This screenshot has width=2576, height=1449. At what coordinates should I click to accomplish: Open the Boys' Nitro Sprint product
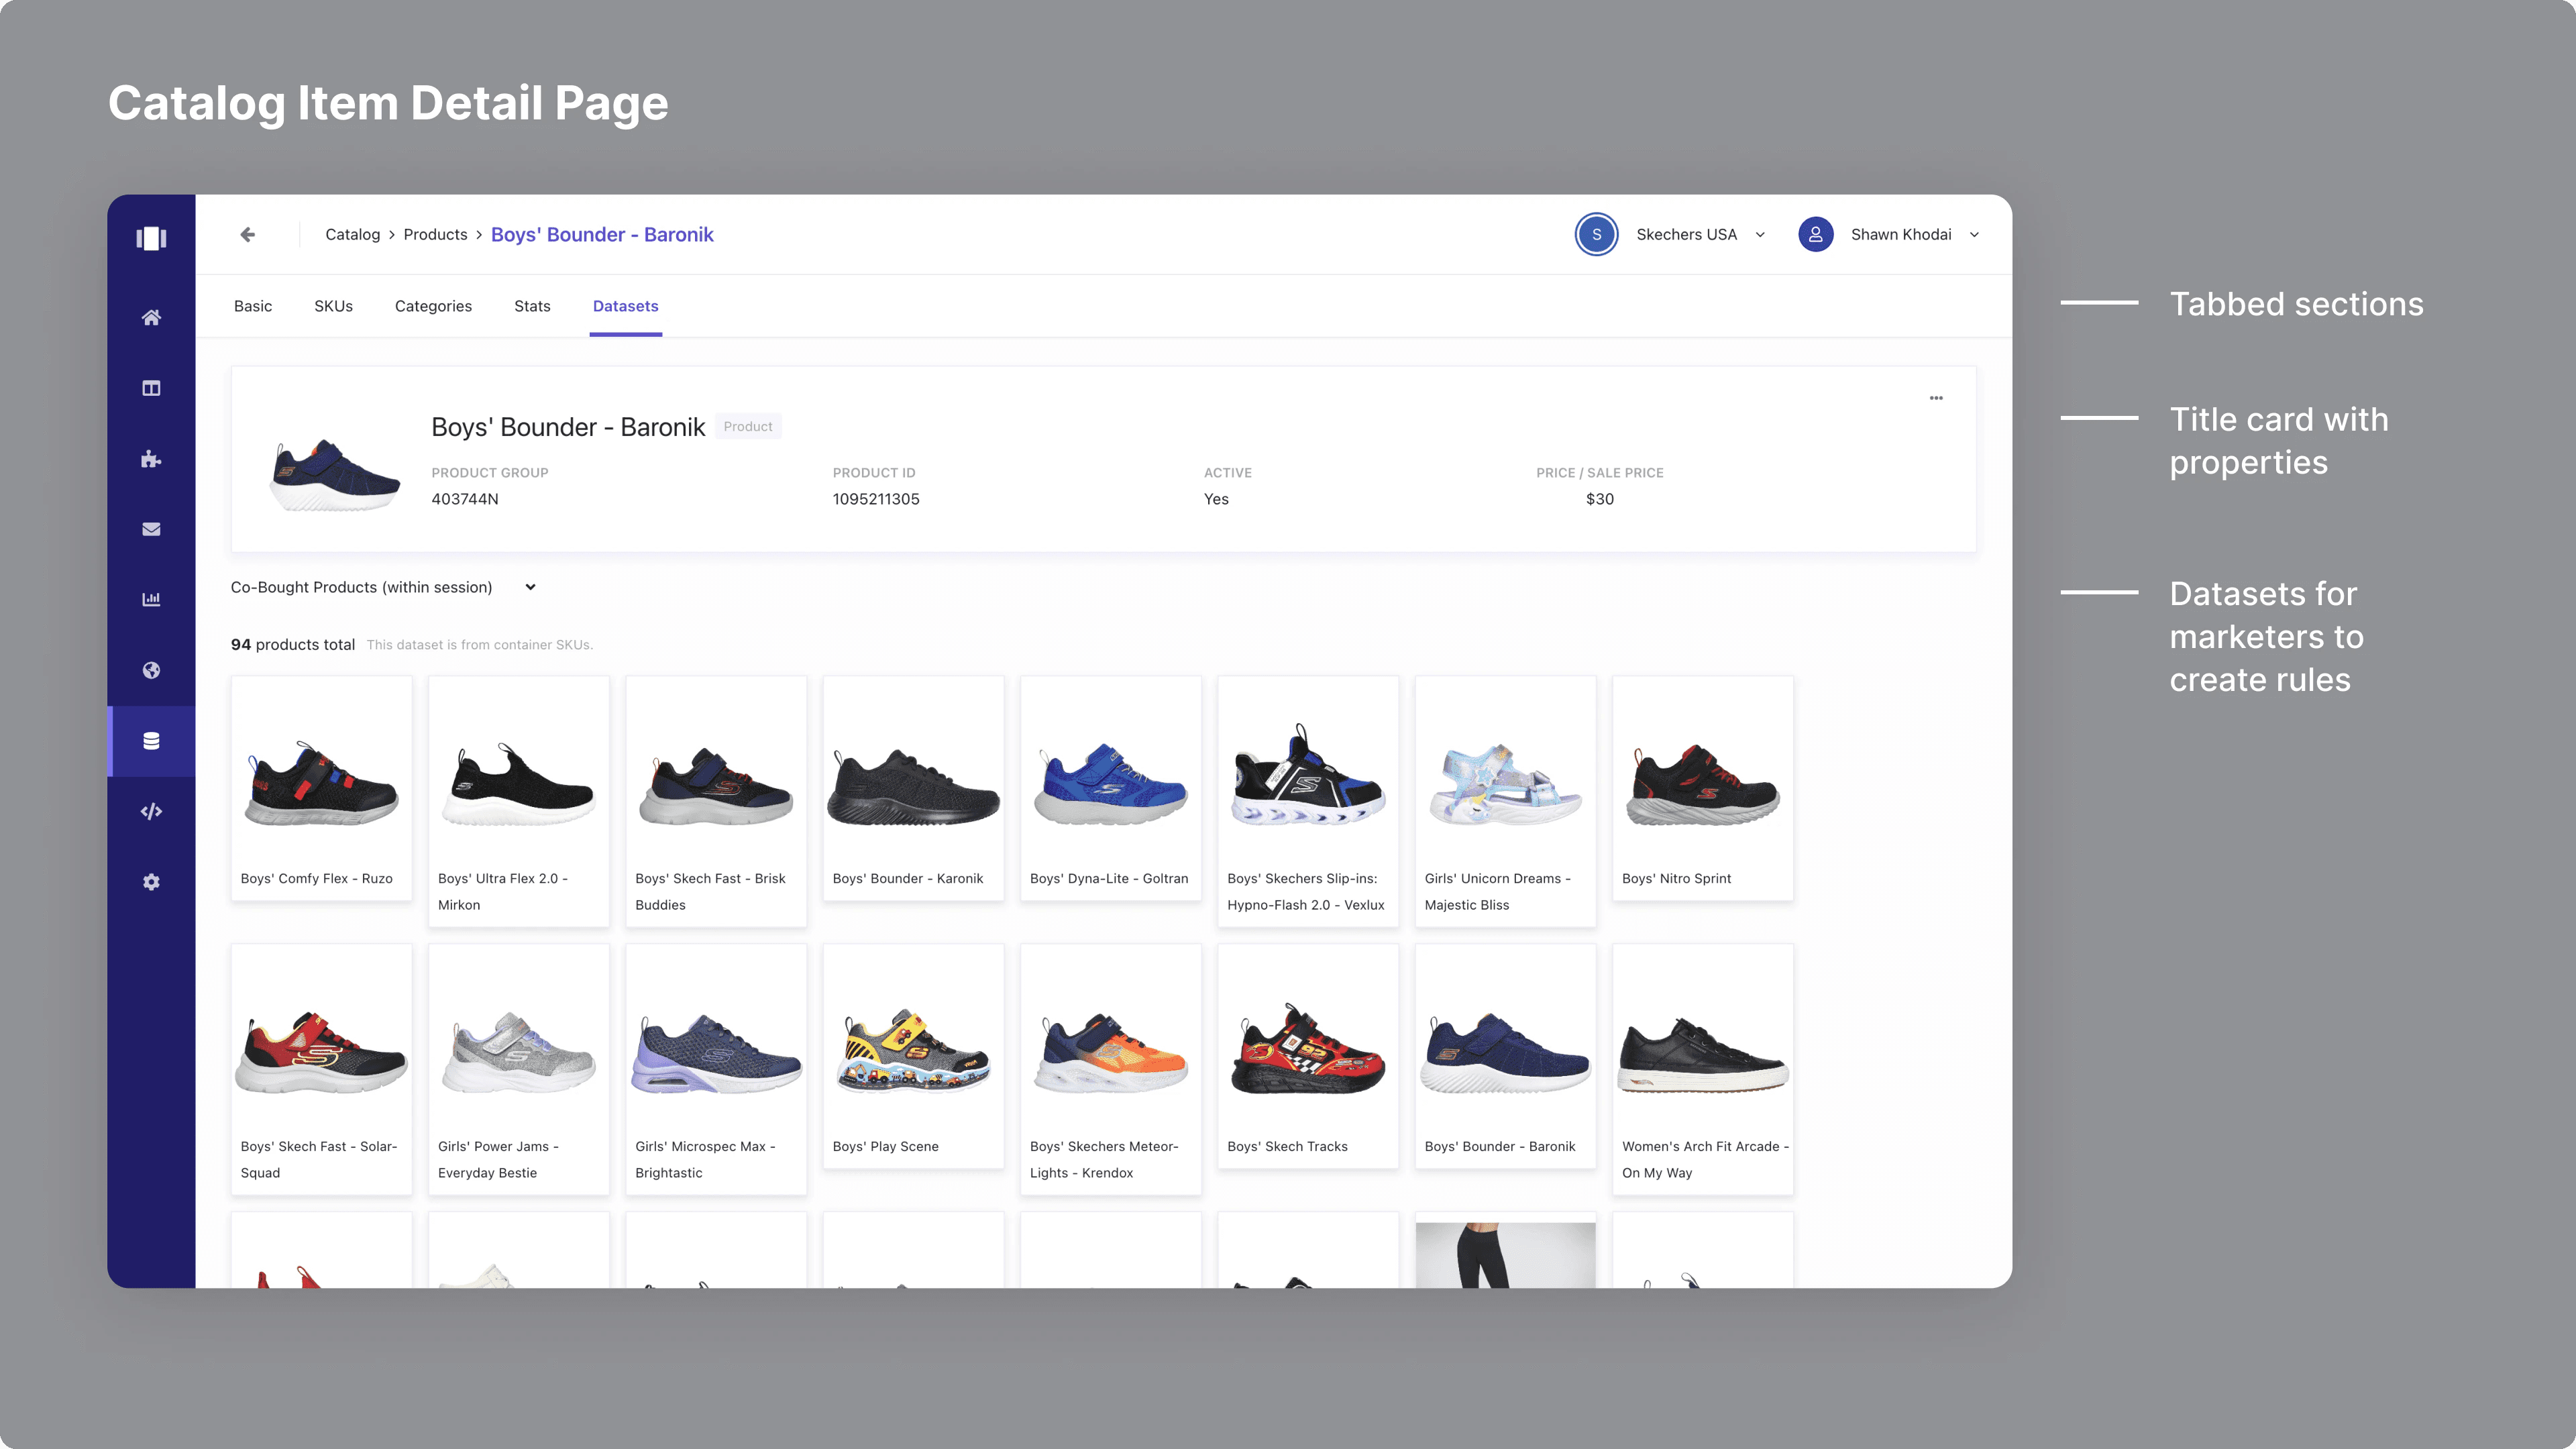[x=1702, y=788]
